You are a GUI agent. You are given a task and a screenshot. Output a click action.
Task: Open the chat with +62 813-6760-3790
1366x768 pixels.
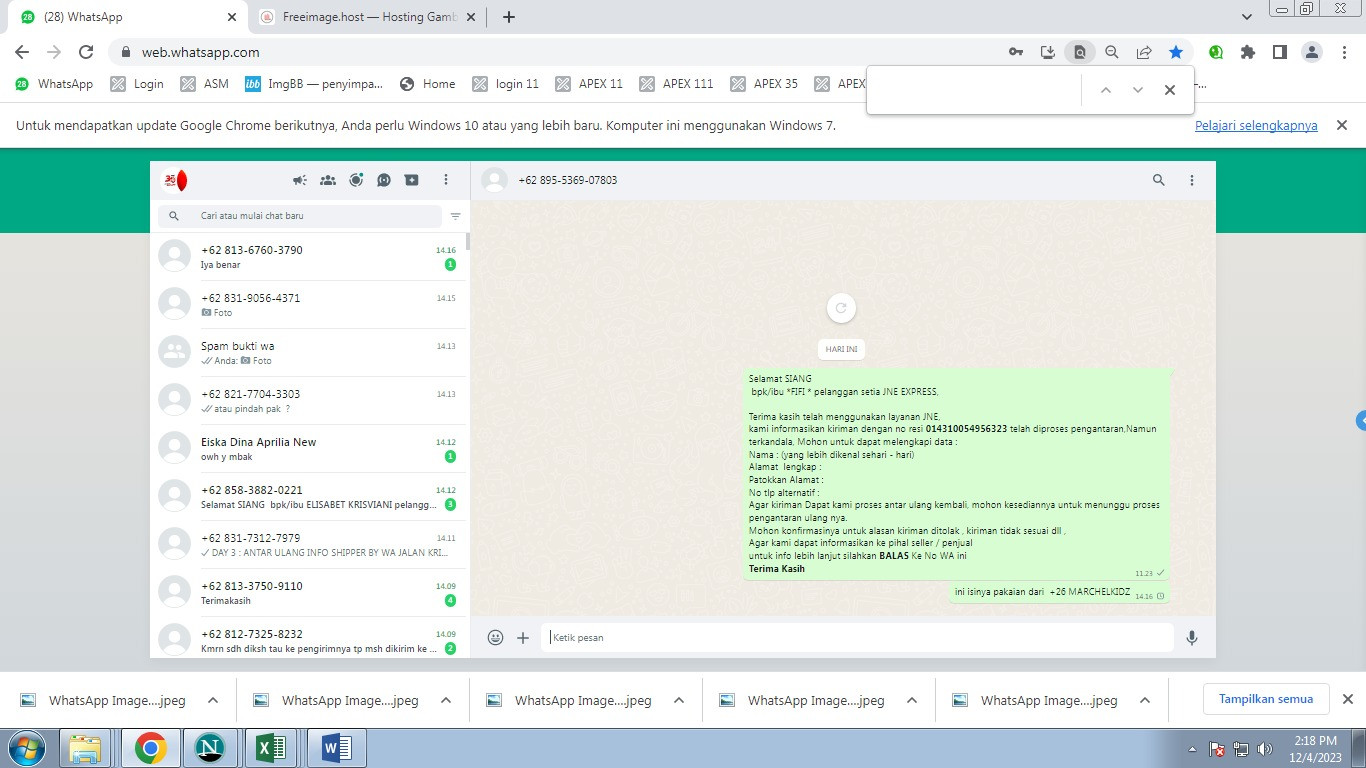(x=309, y=257)
